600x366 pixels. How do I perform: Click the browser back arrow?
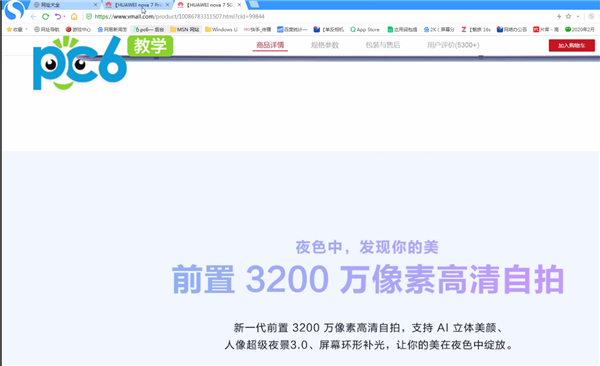point(34,16)
